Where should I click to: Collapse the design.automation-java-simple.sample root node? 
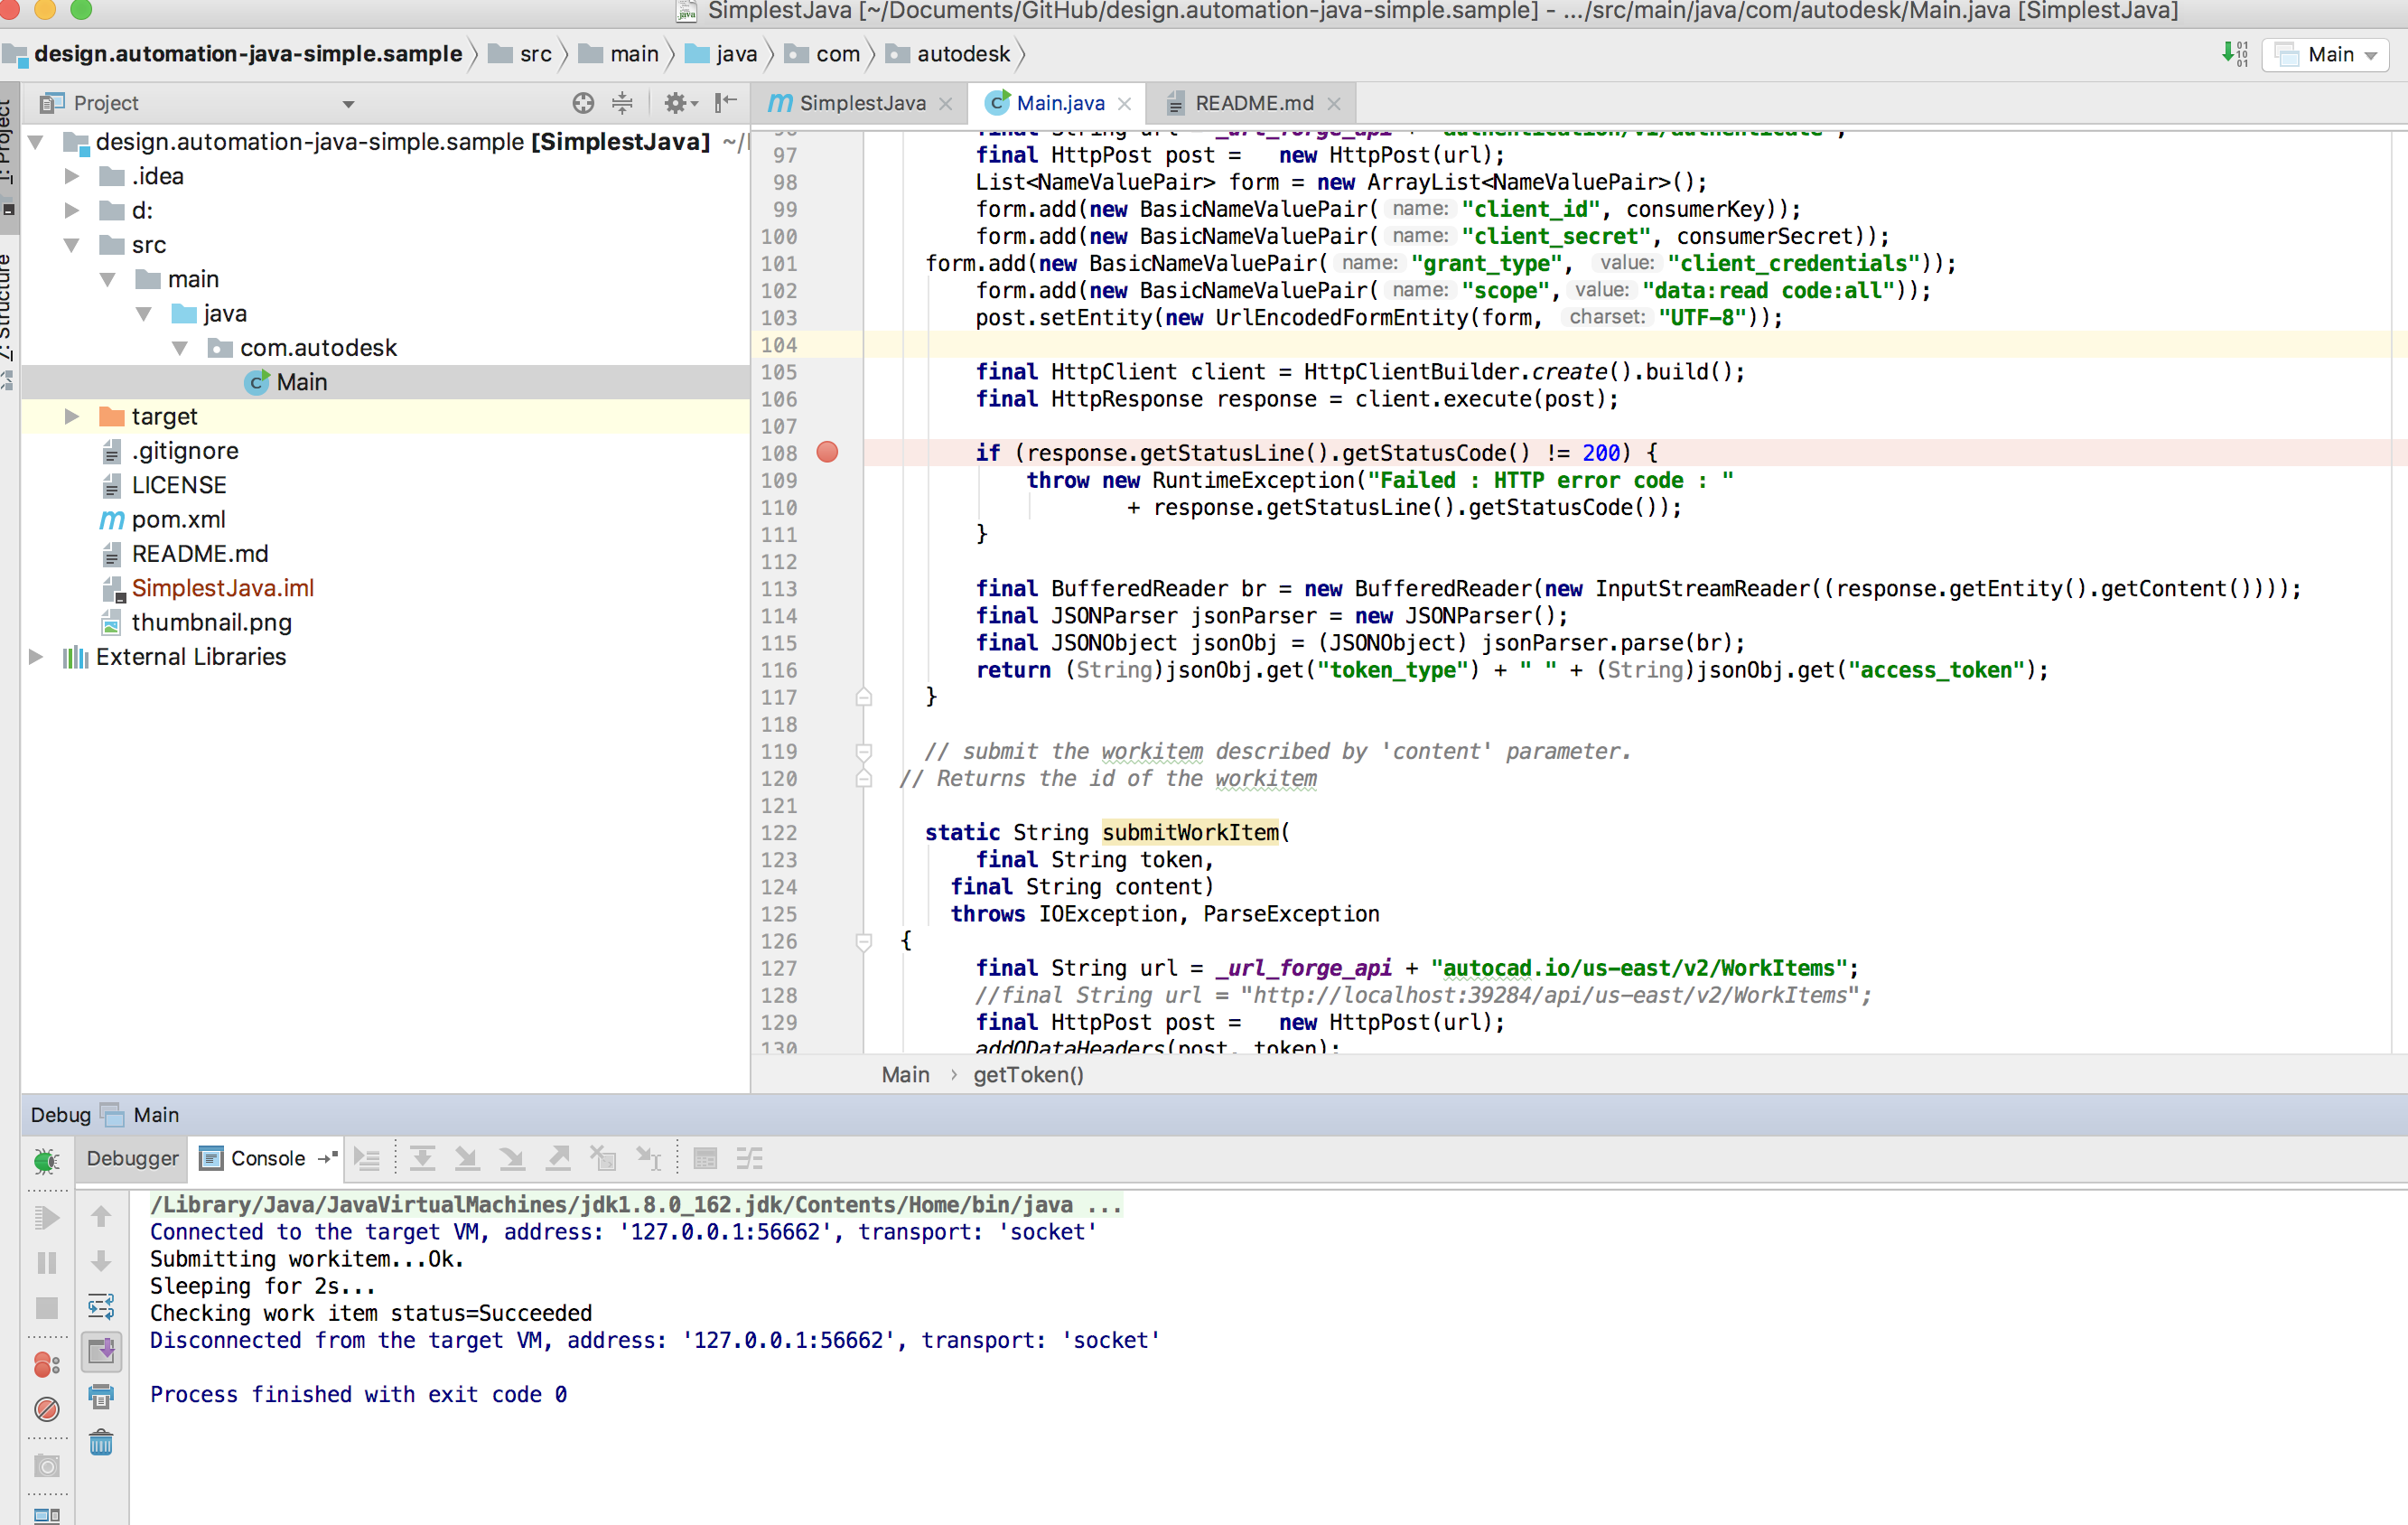[x=36, y=142]
